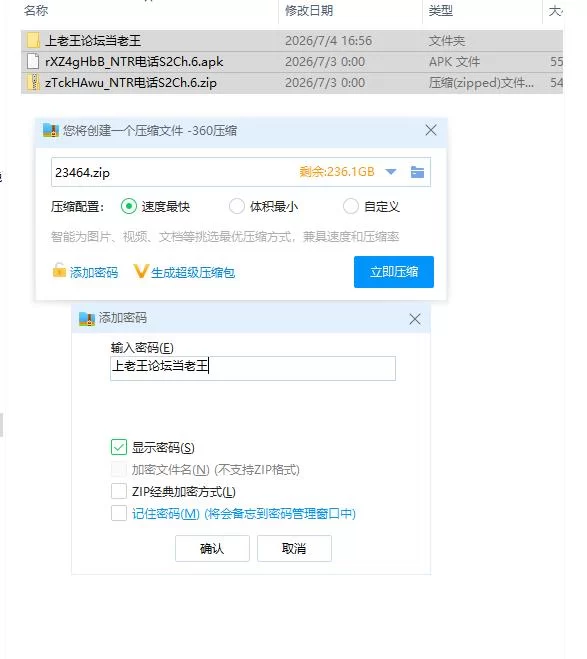
Task: Click the zip icon of zTckHAwu_NTR电话S2Ch.6.zip
Action: click(33, 82)
